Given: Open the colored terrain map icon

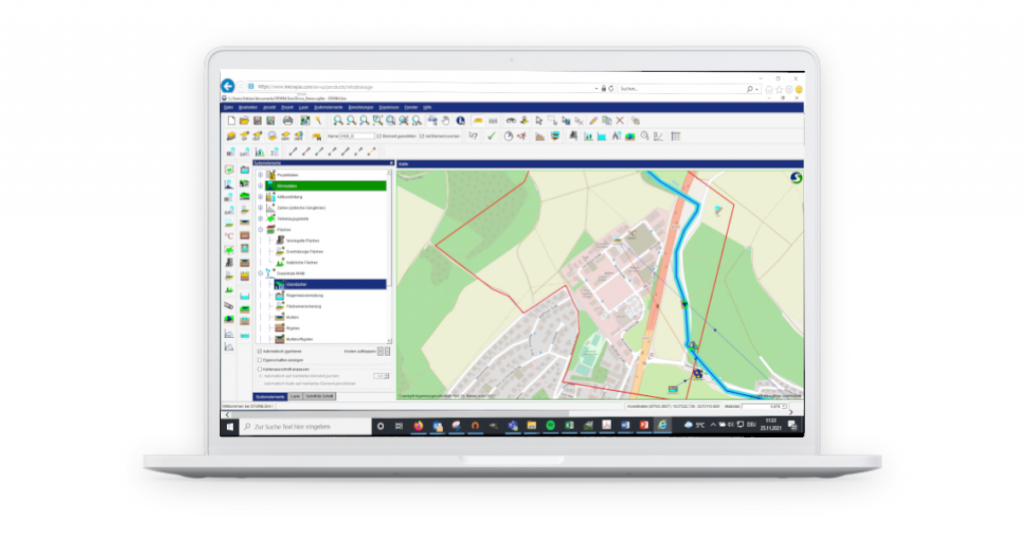Looking at the screenshot, I should tap(630, 136).
